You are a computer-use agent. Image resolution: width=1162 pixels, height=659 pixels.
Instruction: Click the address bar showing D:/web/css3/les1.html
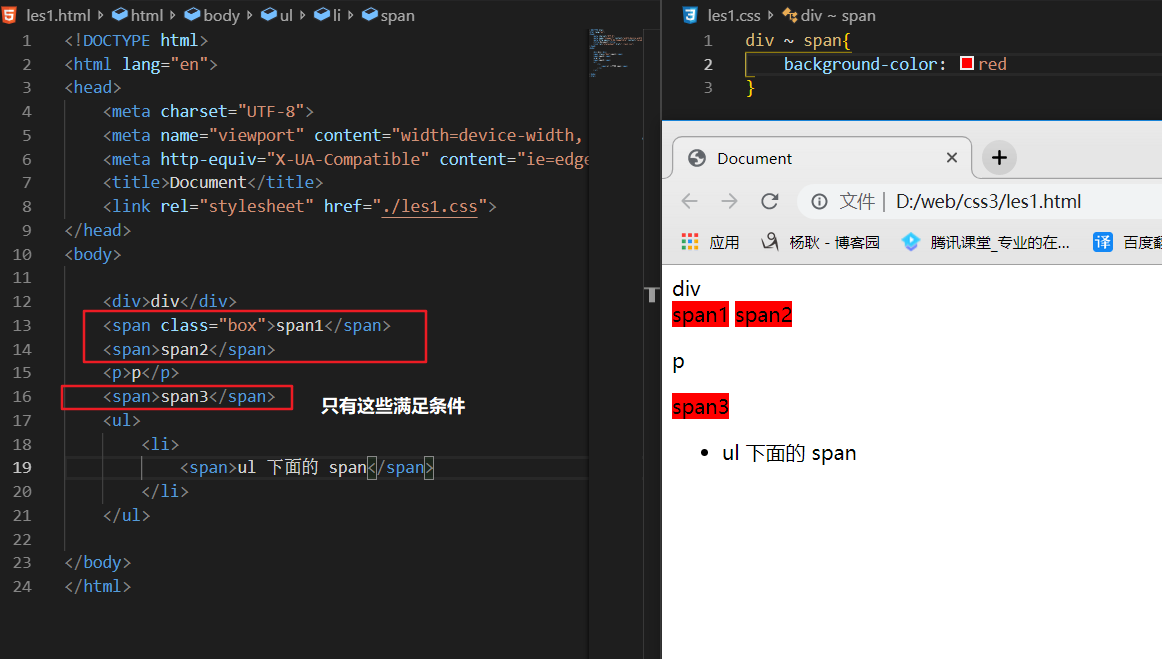(988, 202)
